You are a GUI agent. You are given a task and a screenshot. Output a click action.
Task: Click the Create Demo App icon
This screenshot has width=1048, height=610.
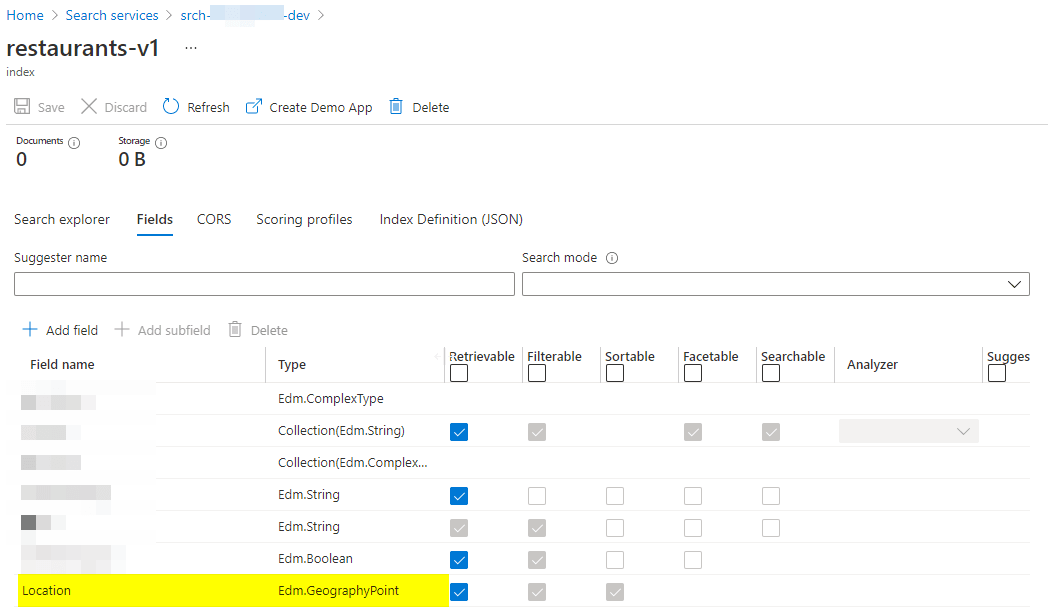click(254, 107)
